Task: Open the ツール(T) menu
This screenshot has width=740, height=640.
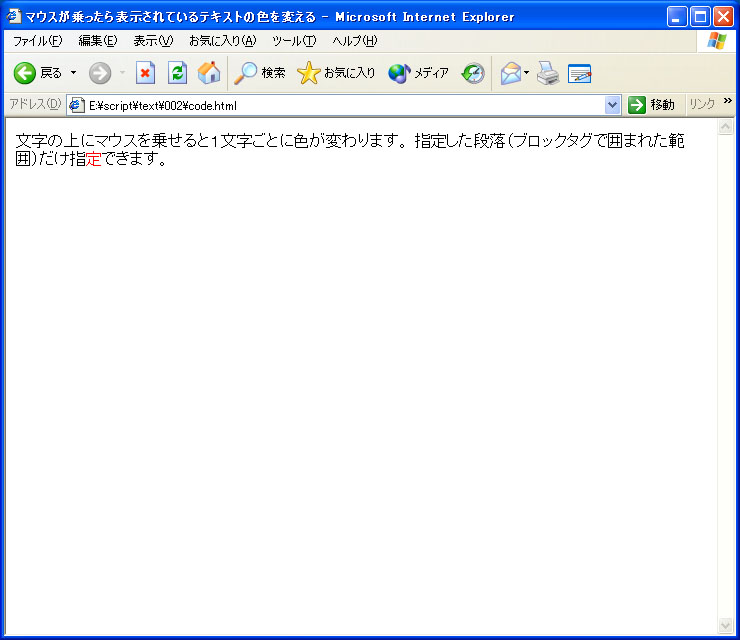Action: tap(294, 41)
